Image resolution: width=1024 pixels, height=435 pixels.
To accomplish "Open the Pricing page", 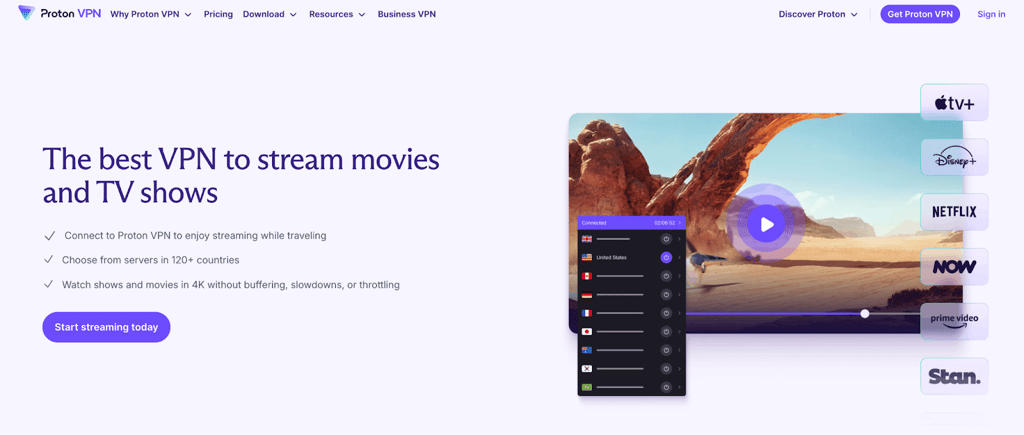I will 218,14.
